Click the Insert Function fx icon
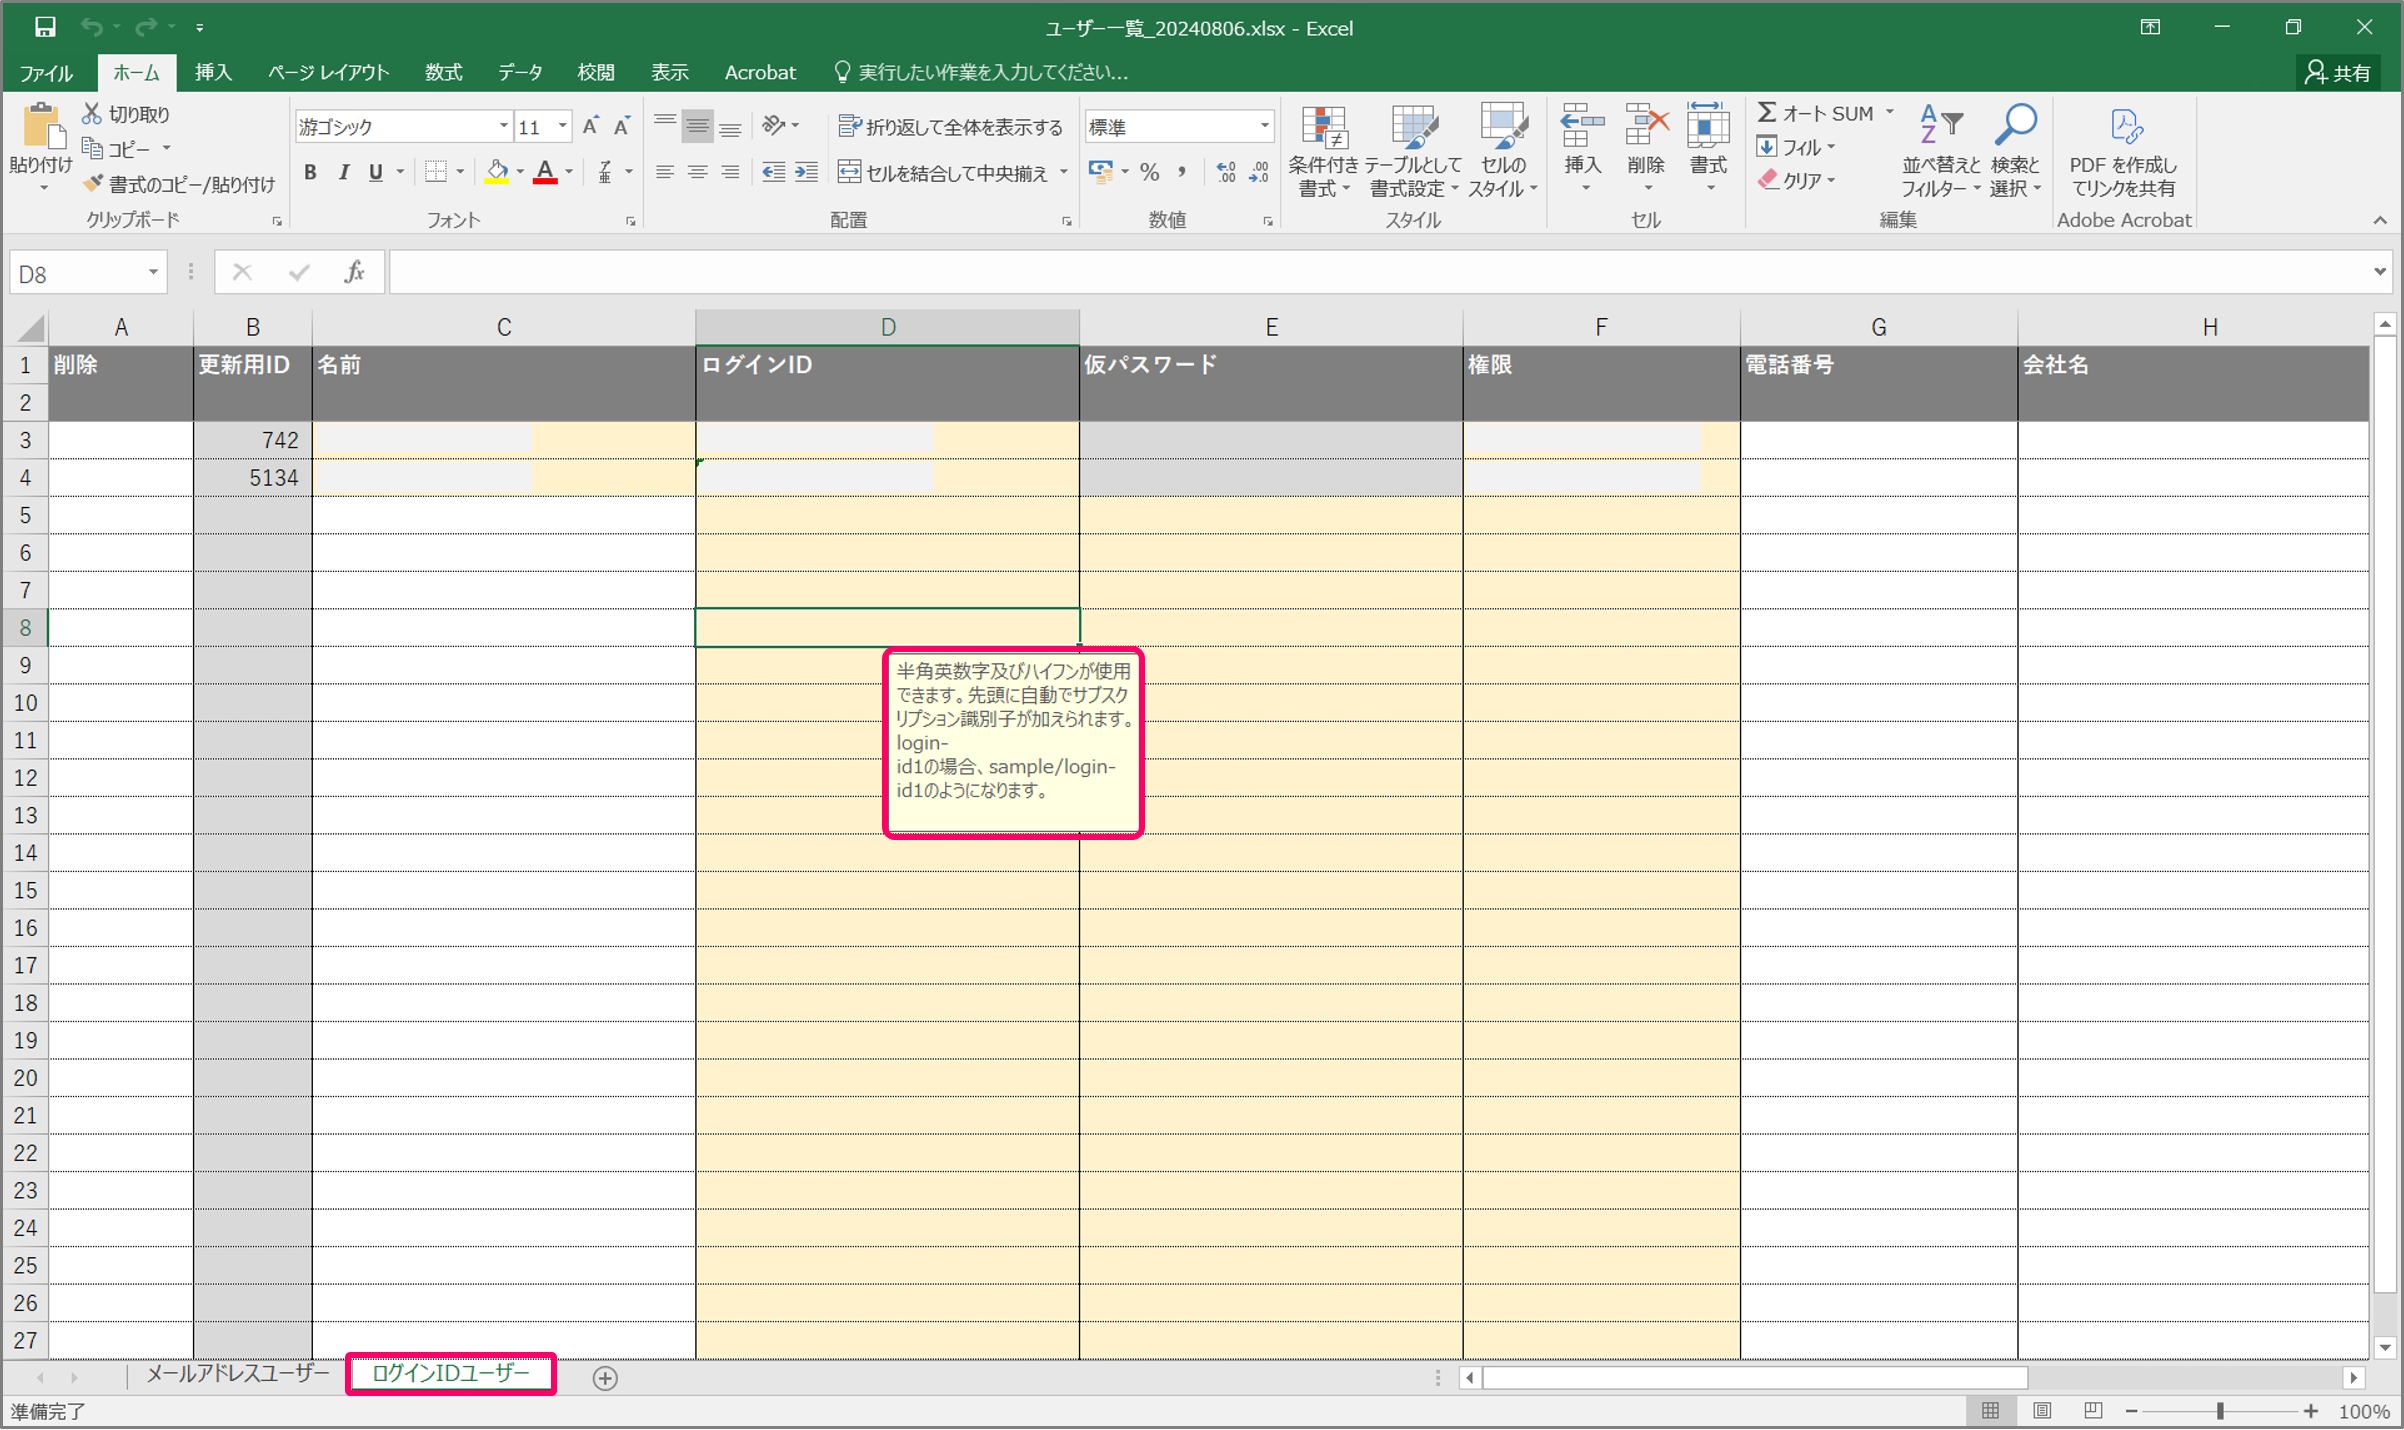2404x1430 pixels. (x=354, y=272)
